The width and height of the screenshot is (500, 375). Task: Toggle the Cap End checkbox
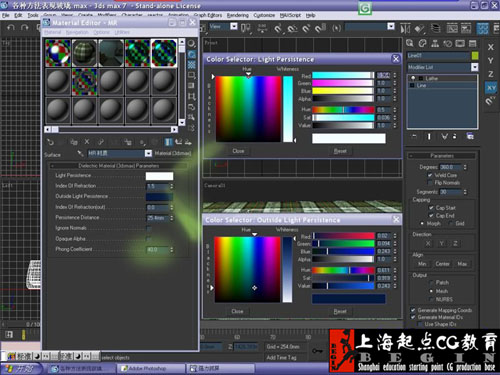[431, 215]
